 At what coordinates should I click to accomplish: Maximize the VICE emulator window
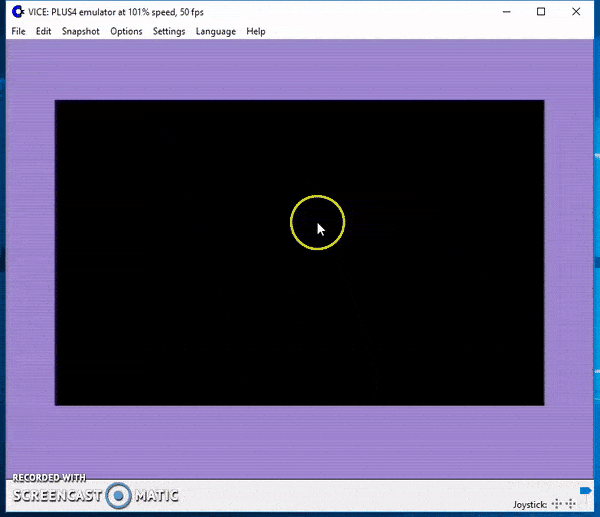[x=541, y=12]
